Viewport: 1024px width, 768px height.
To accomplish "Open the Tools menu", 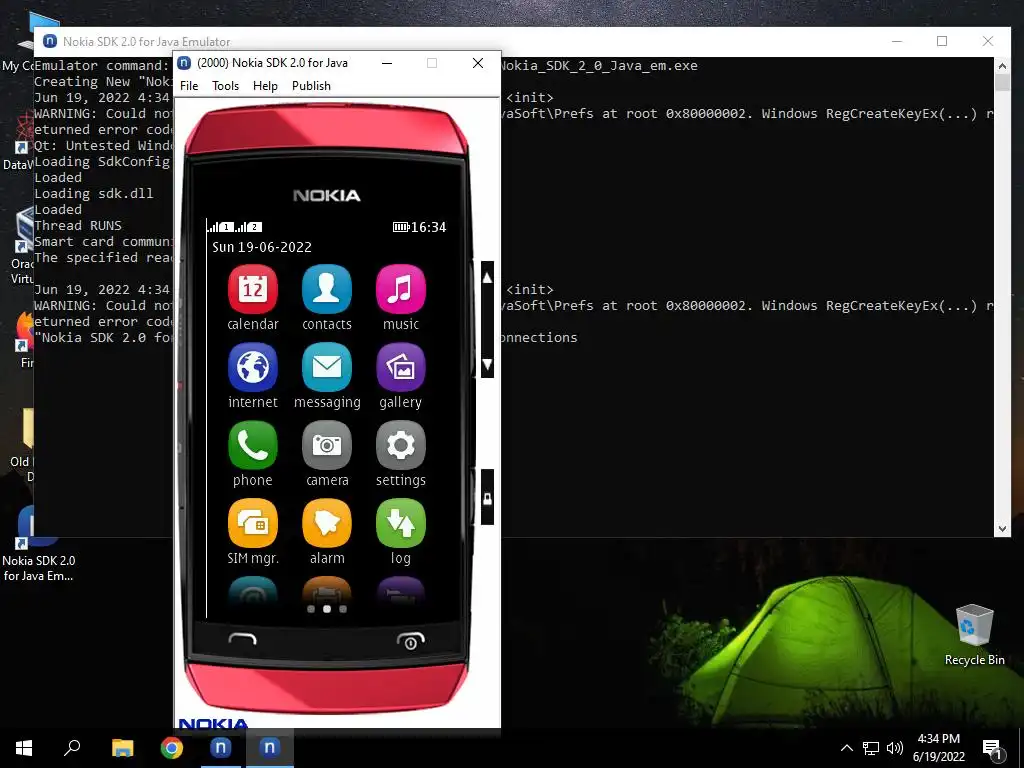I will tap(225, 86).
